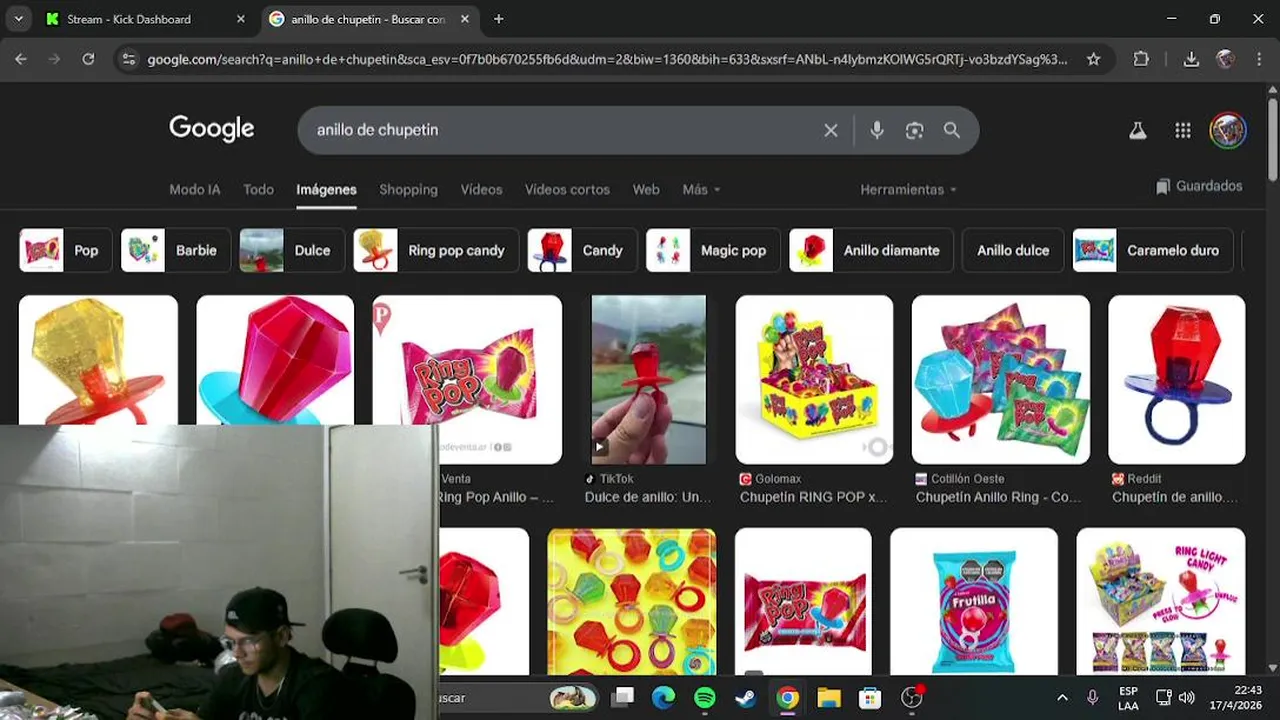This screenshot has height=720, width=1280.
Task: Select the Videos tab
Action: click(481, 189)
